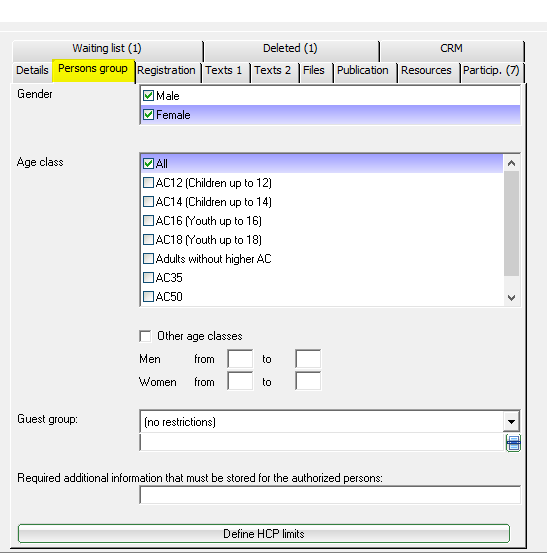
Task: Open the Waiting list (1) tab
Action: click(107, 48)
